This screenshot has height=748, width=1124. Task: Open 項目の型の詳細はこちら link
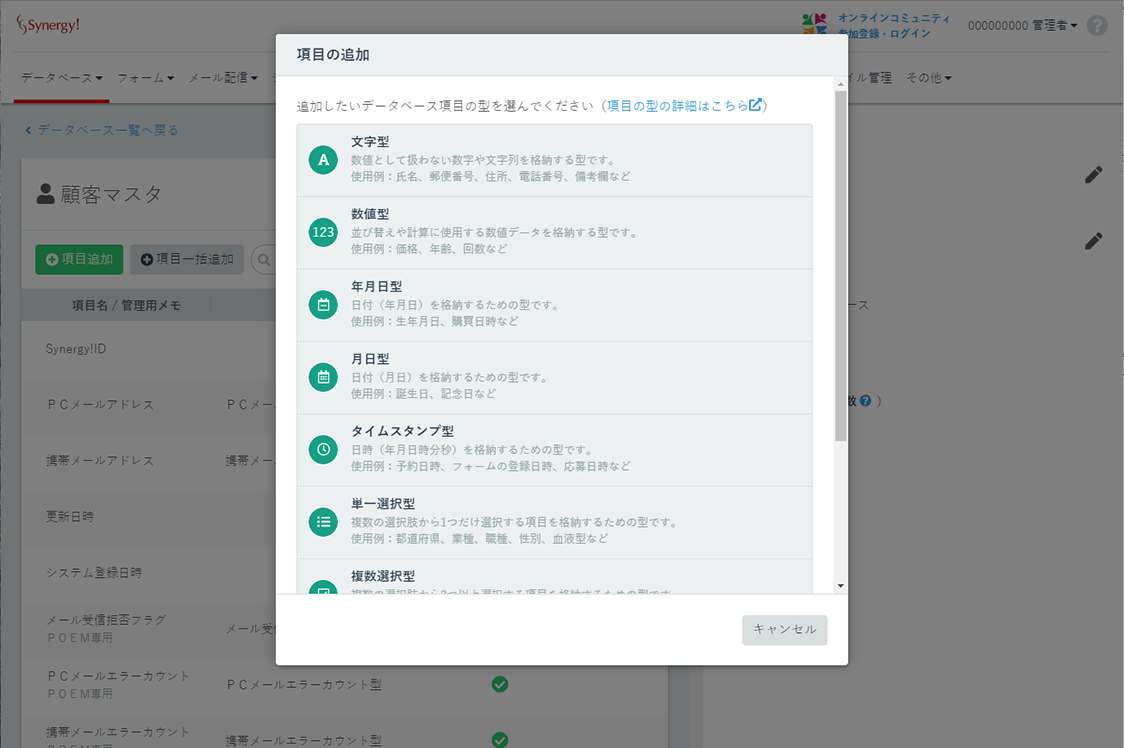684,106
